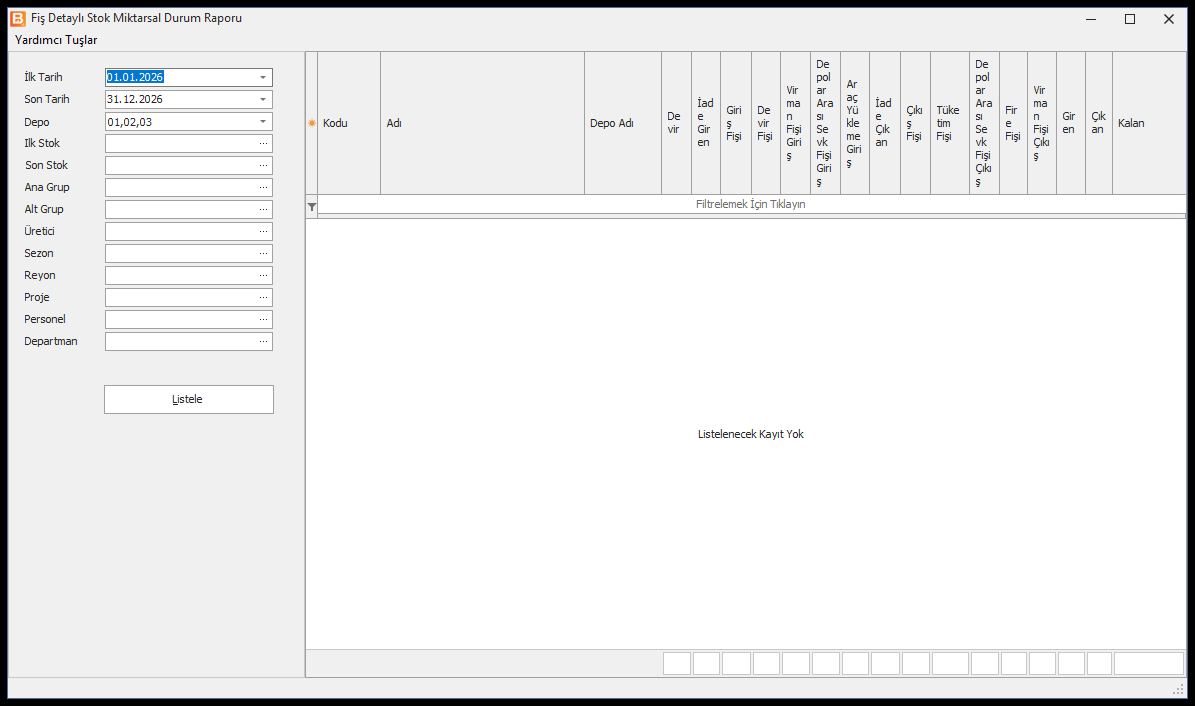Viewport: 1195px width, 706px height.
Task: Open browse ellipsis for Üretici field
Action: [x=263, y=232]
